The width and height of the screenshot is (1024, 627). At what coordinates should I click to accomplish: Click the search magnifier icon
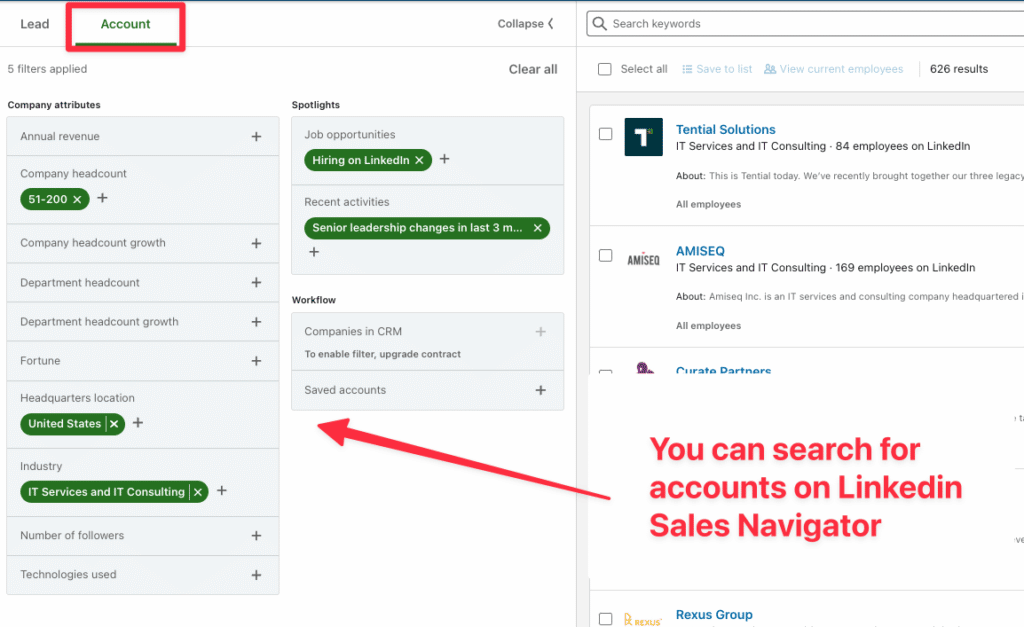[x=599, y=24]
